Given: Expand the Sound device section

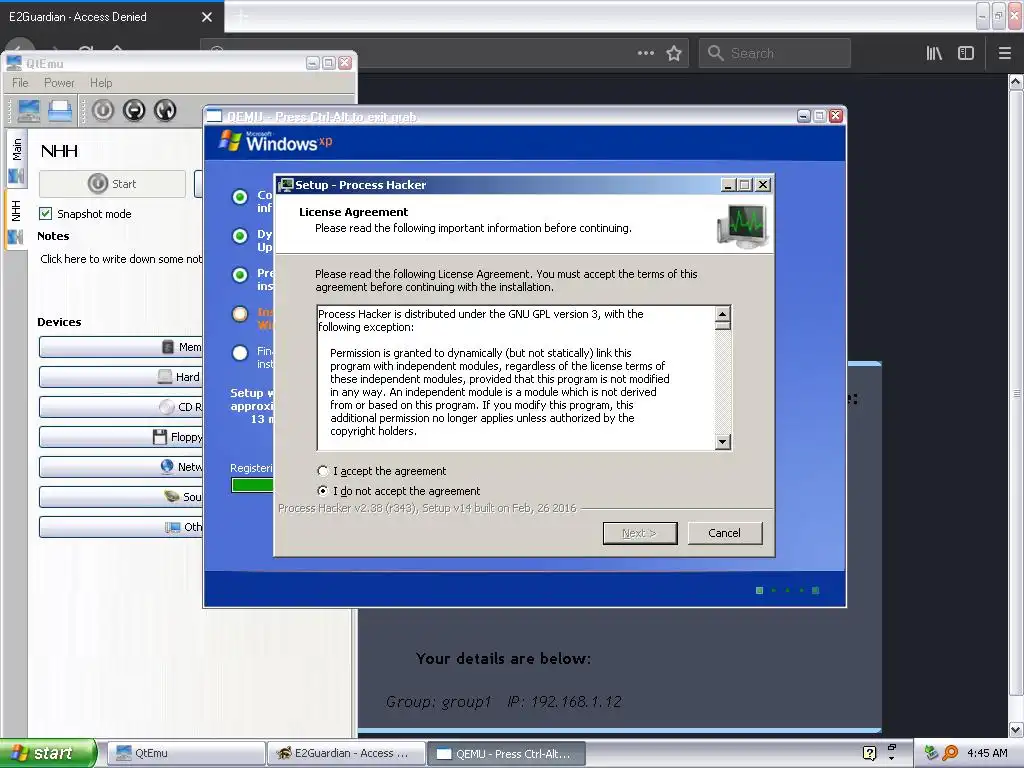Looking at the screenshot, I should (x=121, y=497).
